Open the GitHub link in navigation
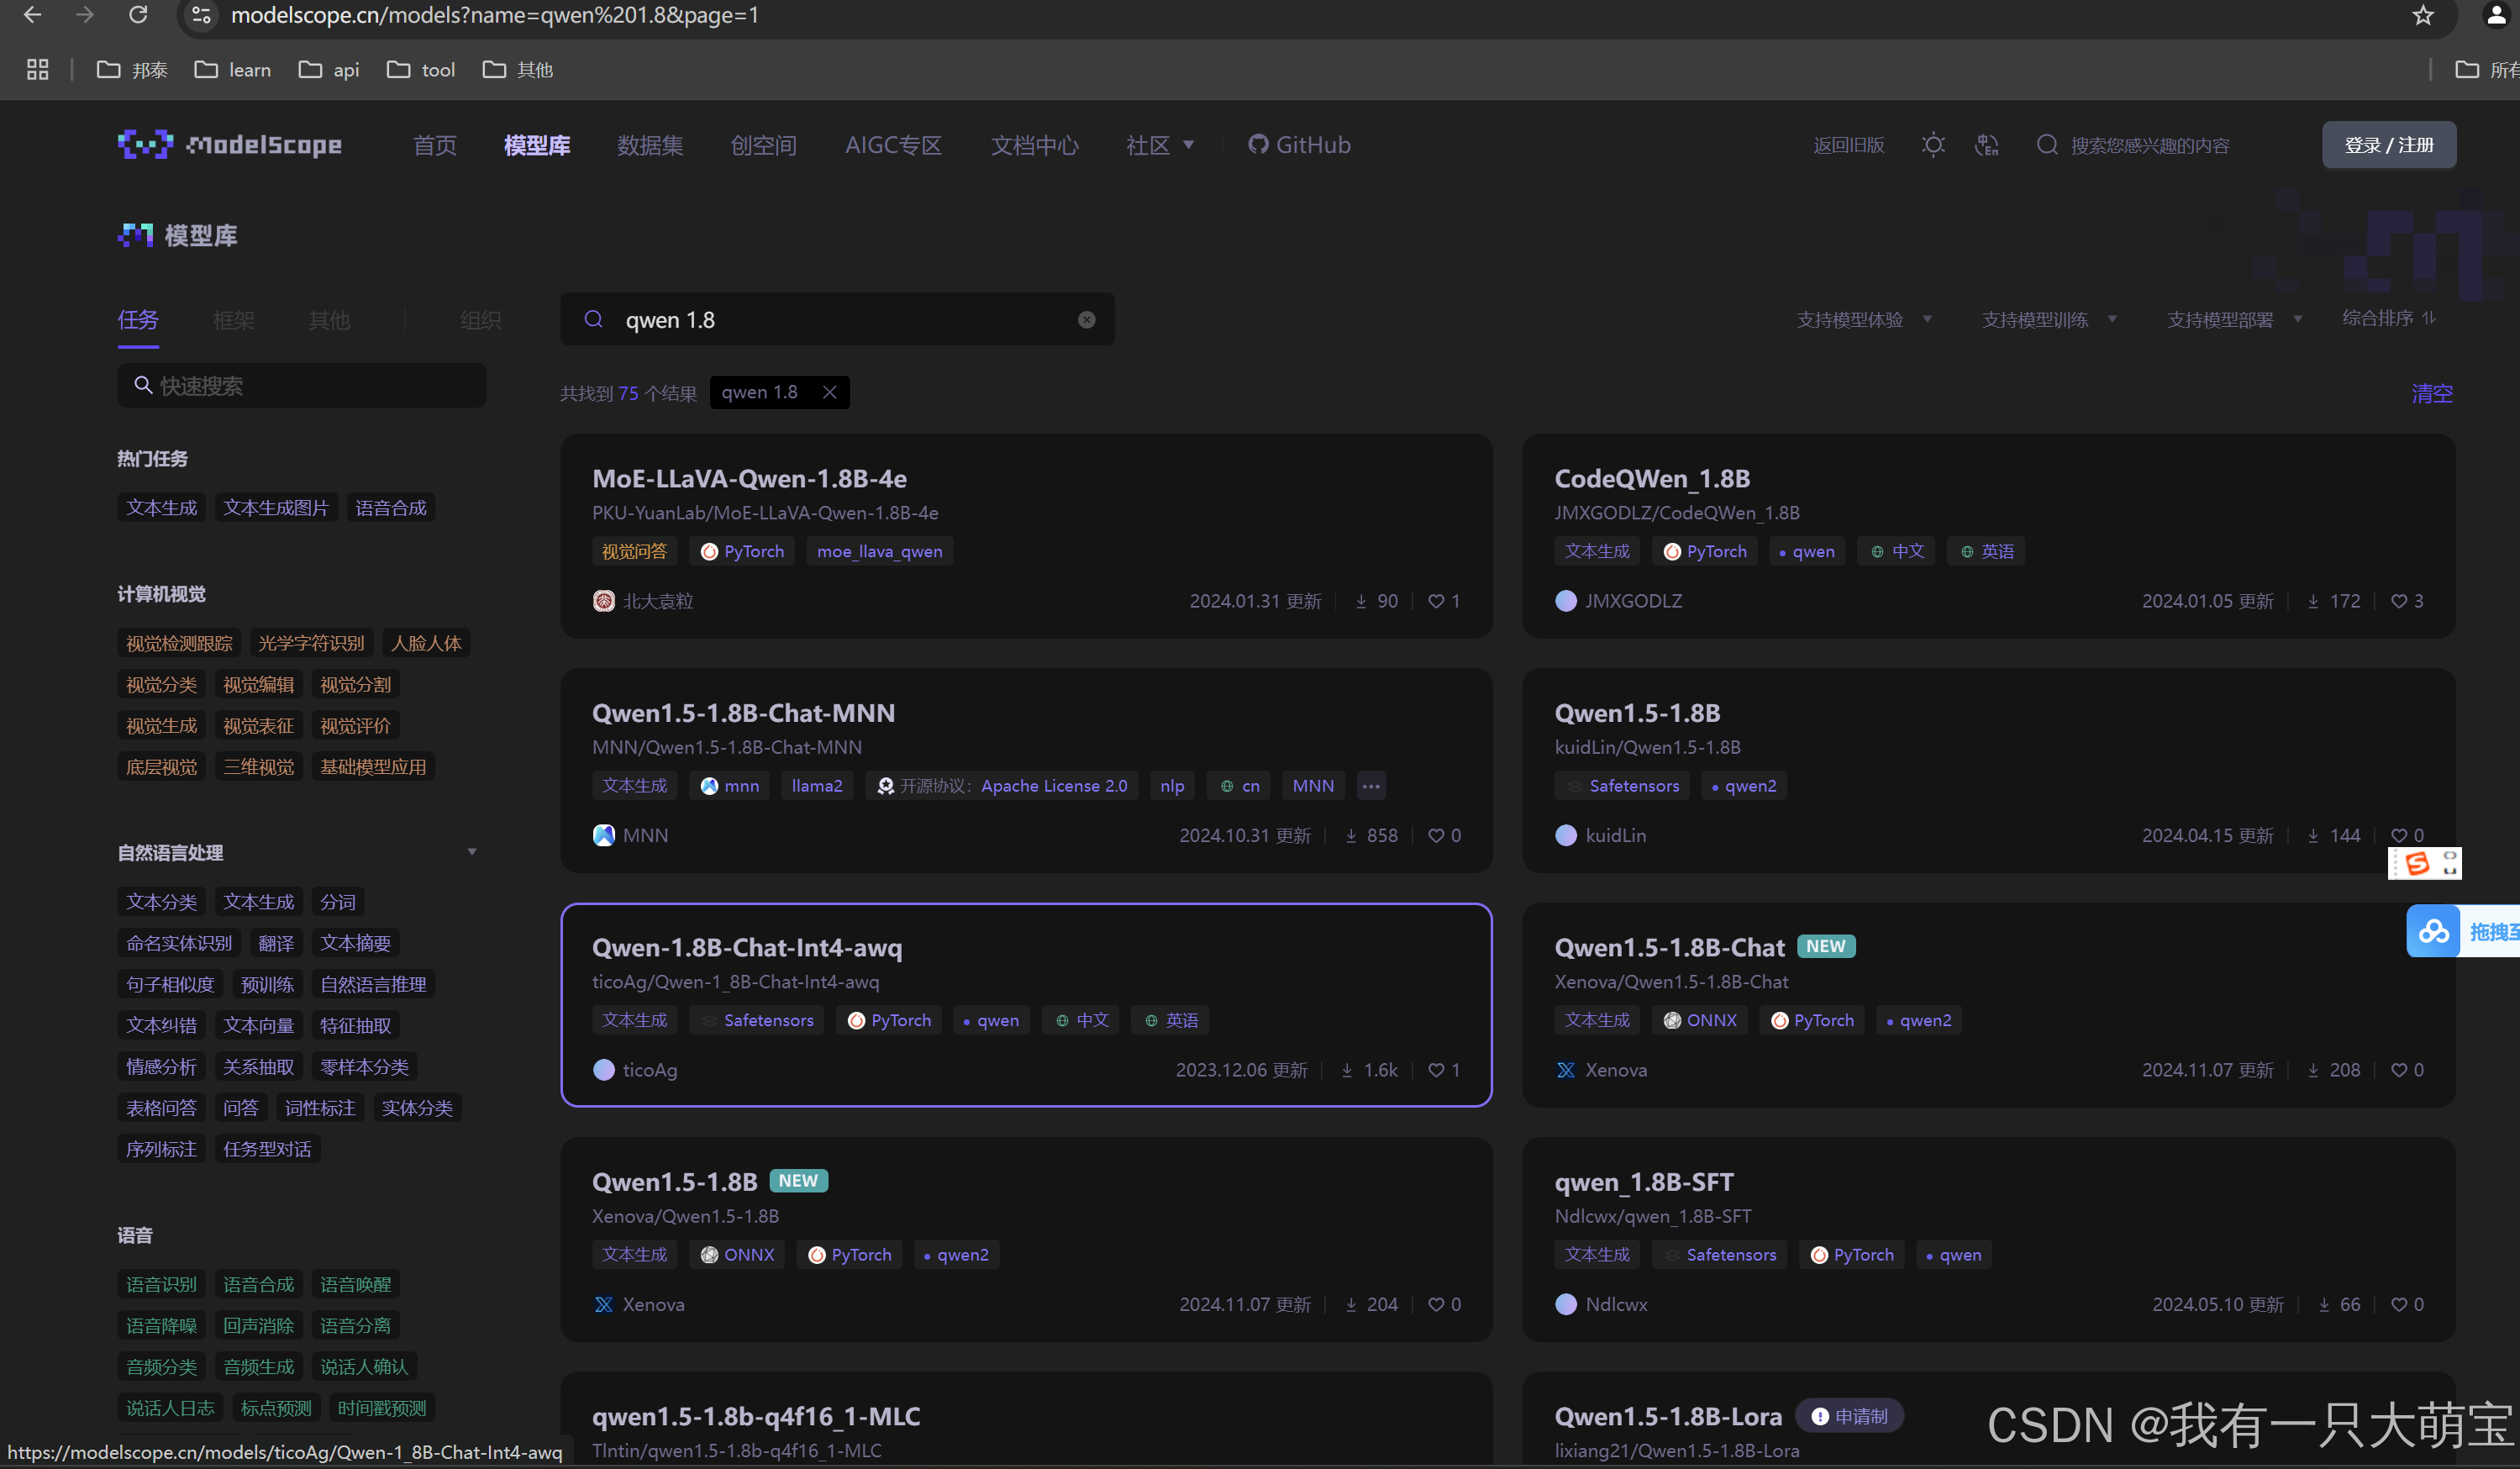This screenshot has width=2520, height=1469. click(x=1299, y=145)
